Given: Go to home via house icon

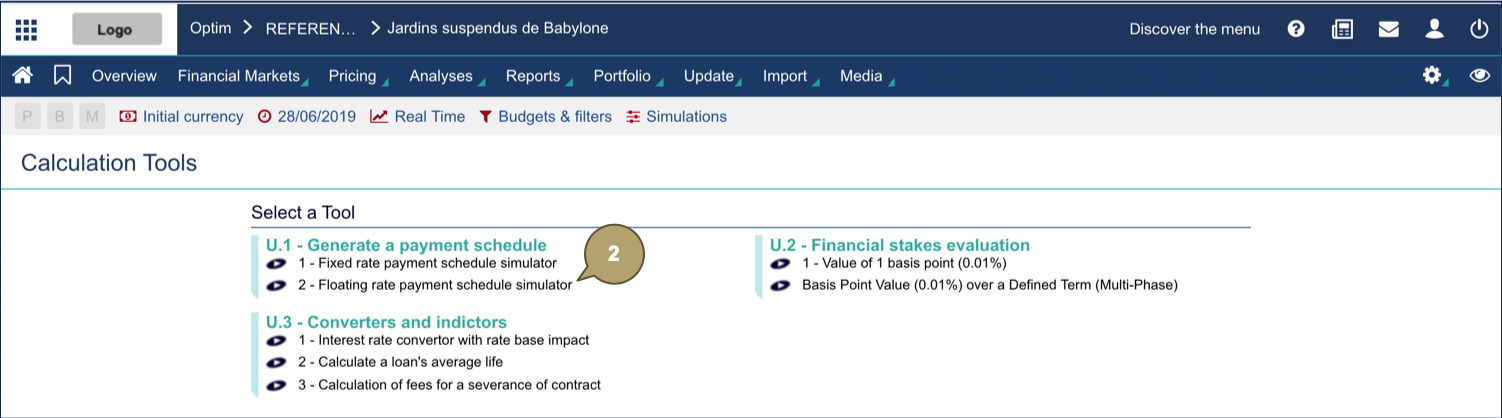Looking at the screenshot, I should point(23,75).
